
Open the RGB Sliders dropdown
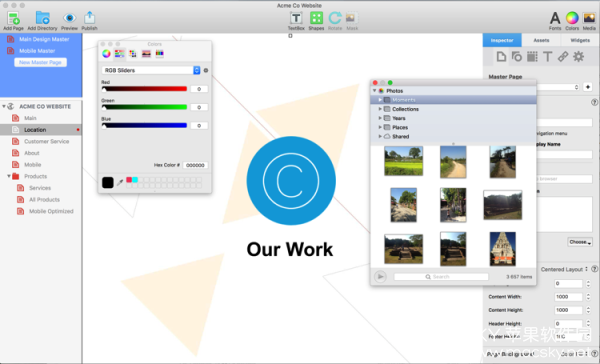pyautogui.click(x=151, y=70)
